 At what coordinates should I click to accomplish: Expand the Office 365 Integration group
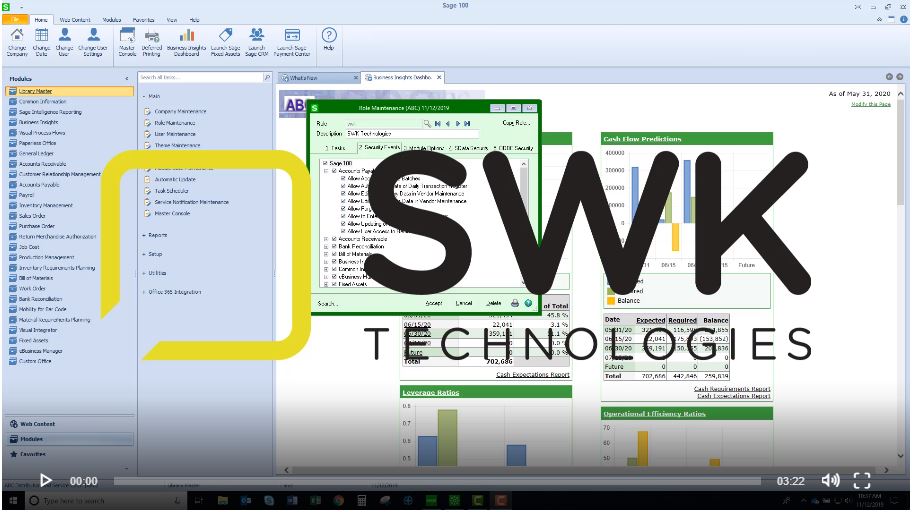coord(144,292)
